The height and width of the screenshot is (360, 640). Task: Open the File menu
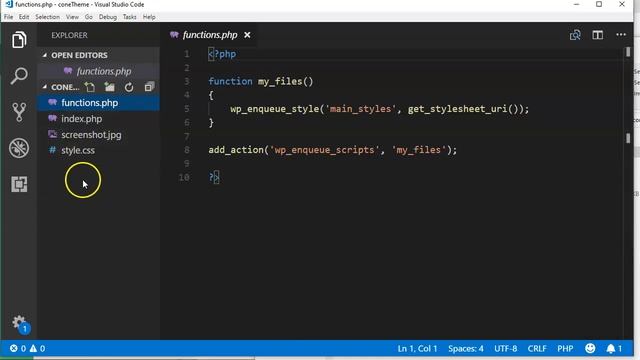(x=9, y=17)
